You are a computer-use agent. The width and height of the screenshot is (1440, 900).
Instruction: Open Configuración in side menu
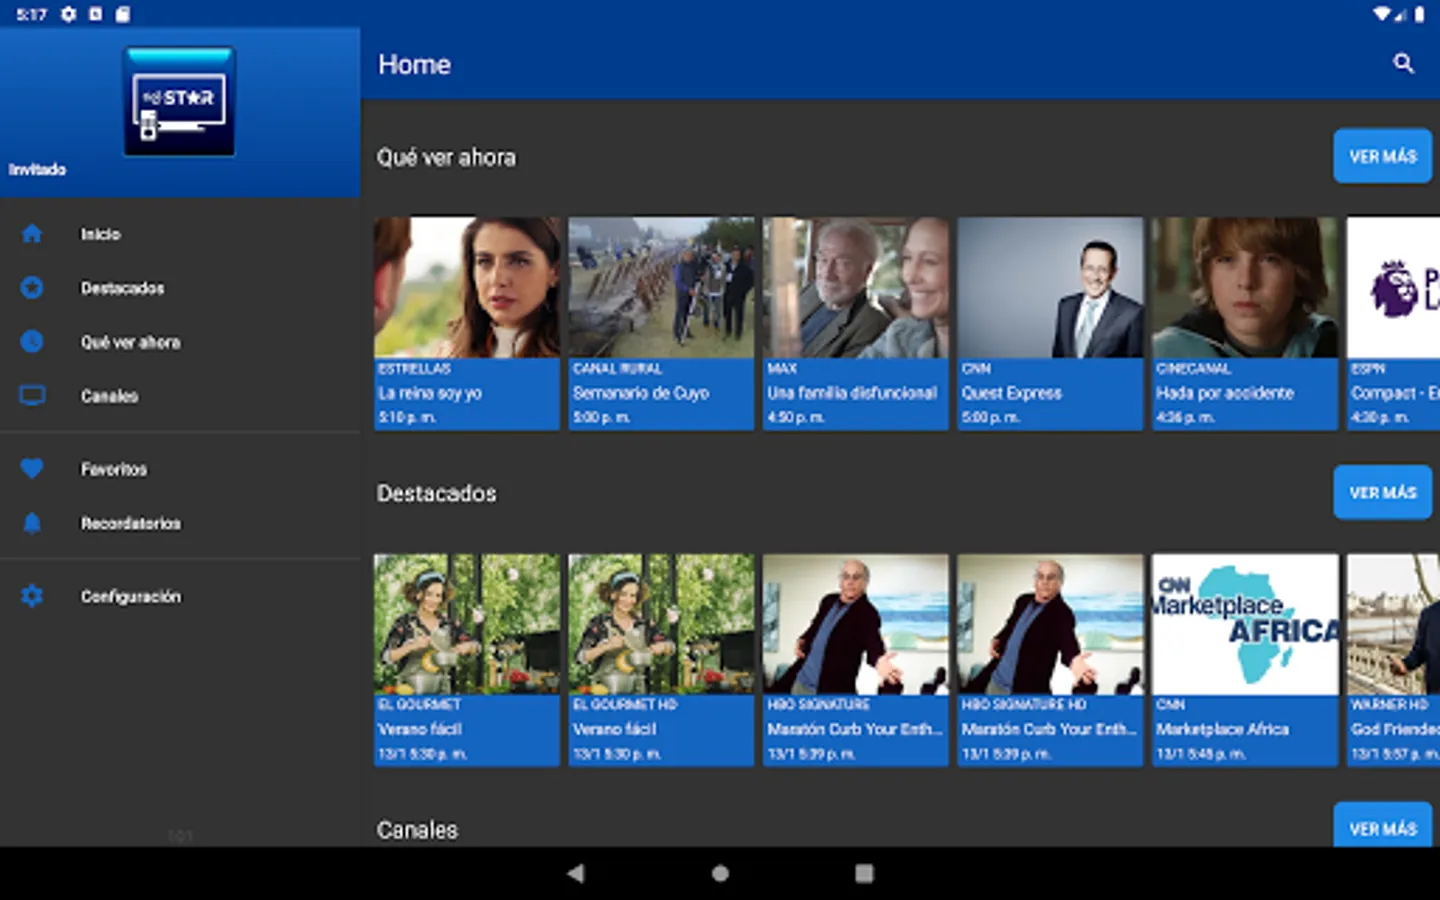(x=180, y=596)
